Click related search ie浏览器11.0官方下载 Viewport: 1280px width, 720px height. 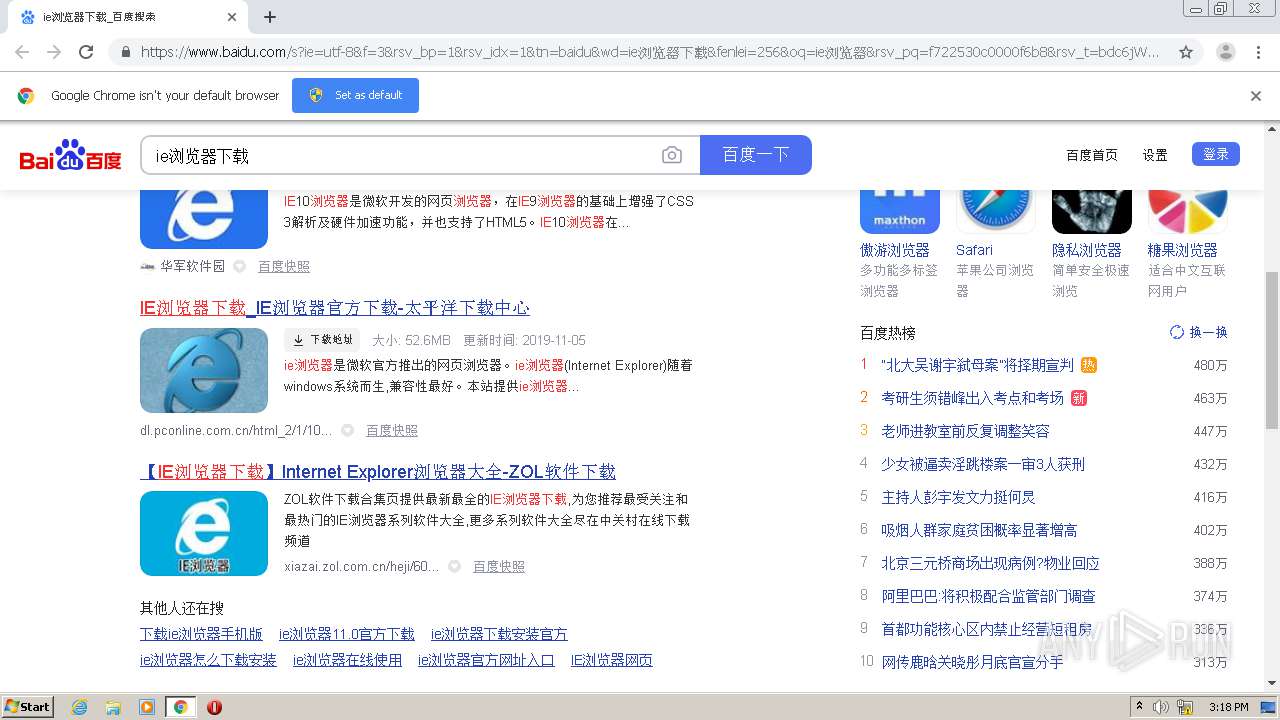(x=347, y=634)
